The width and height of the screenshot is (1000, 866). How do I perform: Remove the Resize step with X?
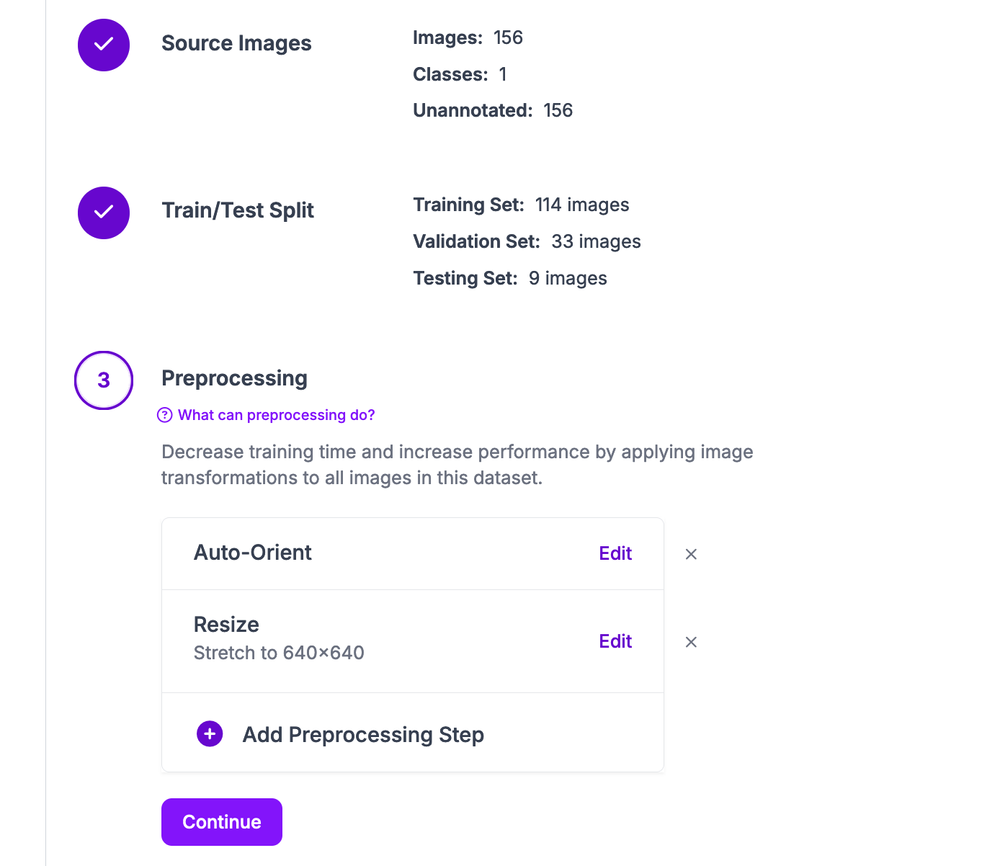691,642
